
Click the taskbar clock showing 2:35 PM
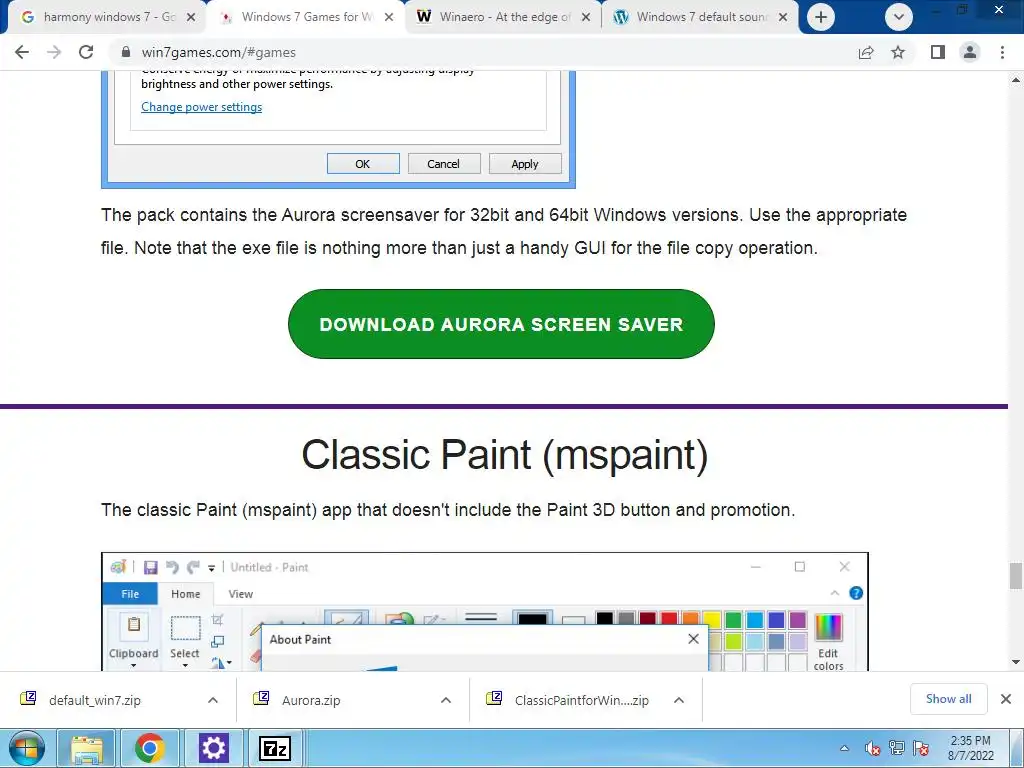click(970, 748)
